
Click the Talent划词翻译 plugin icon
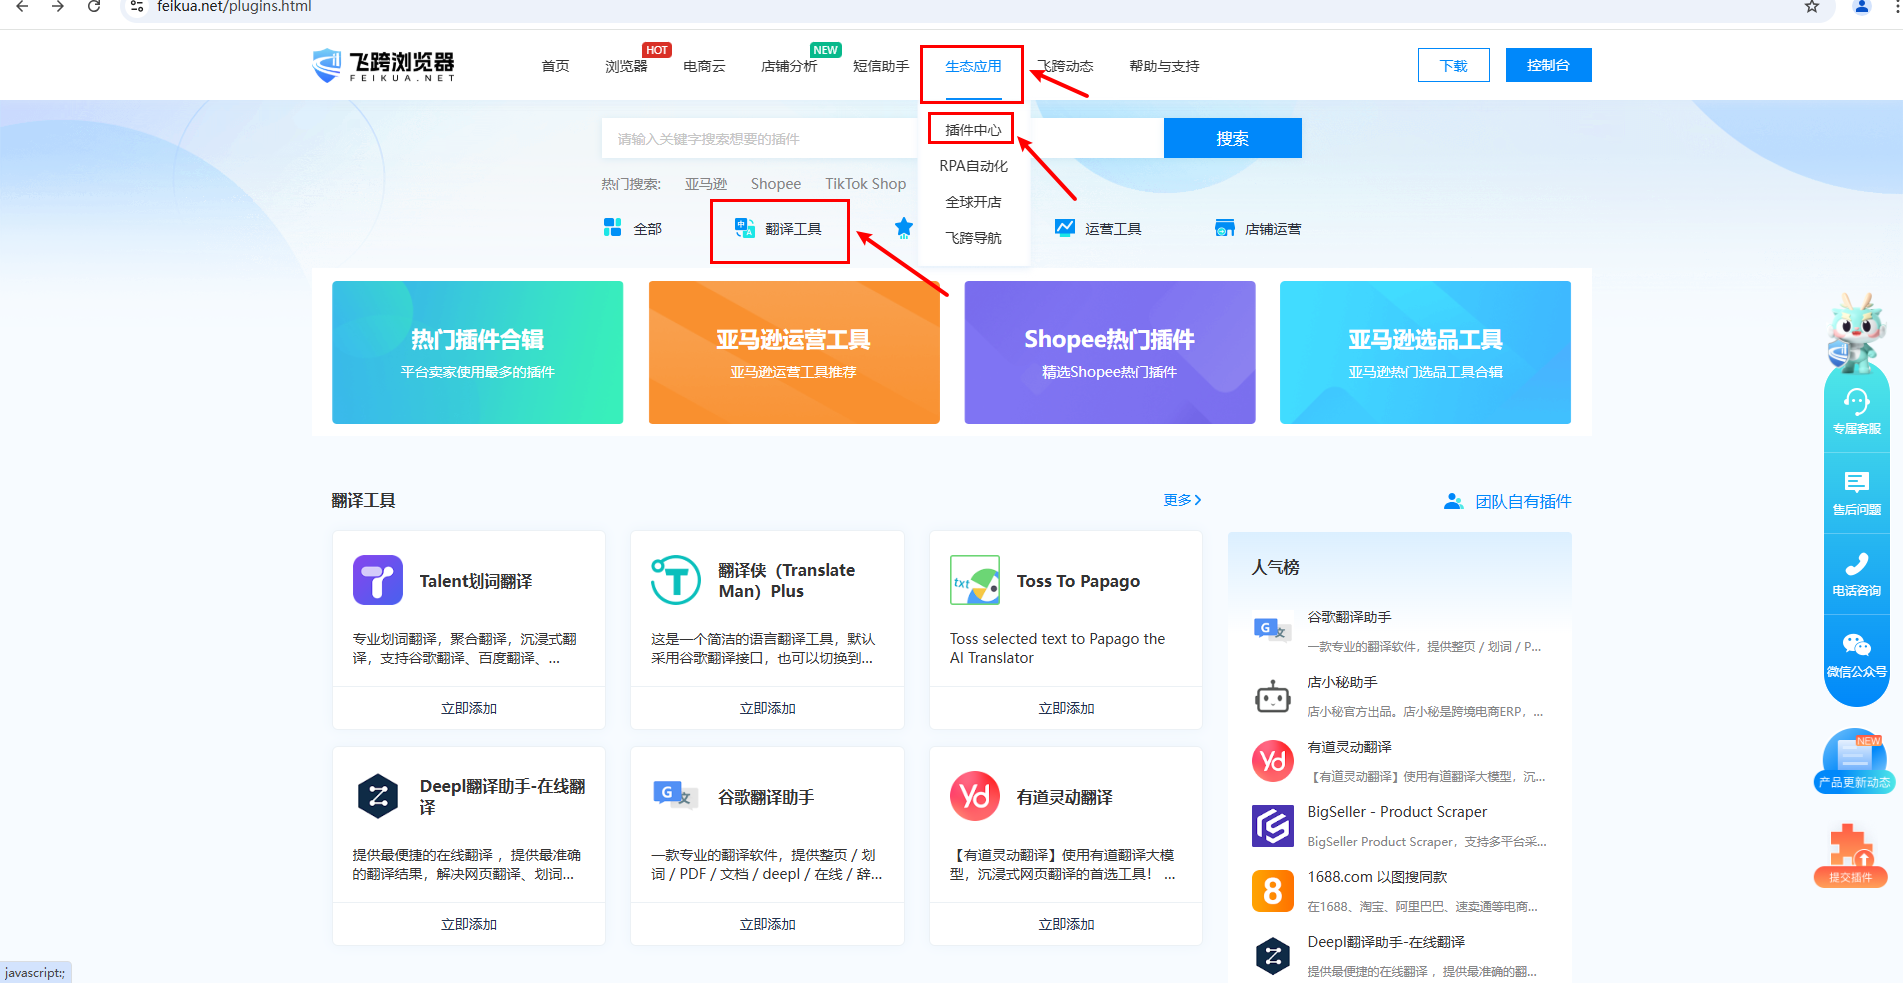[377, 580]
